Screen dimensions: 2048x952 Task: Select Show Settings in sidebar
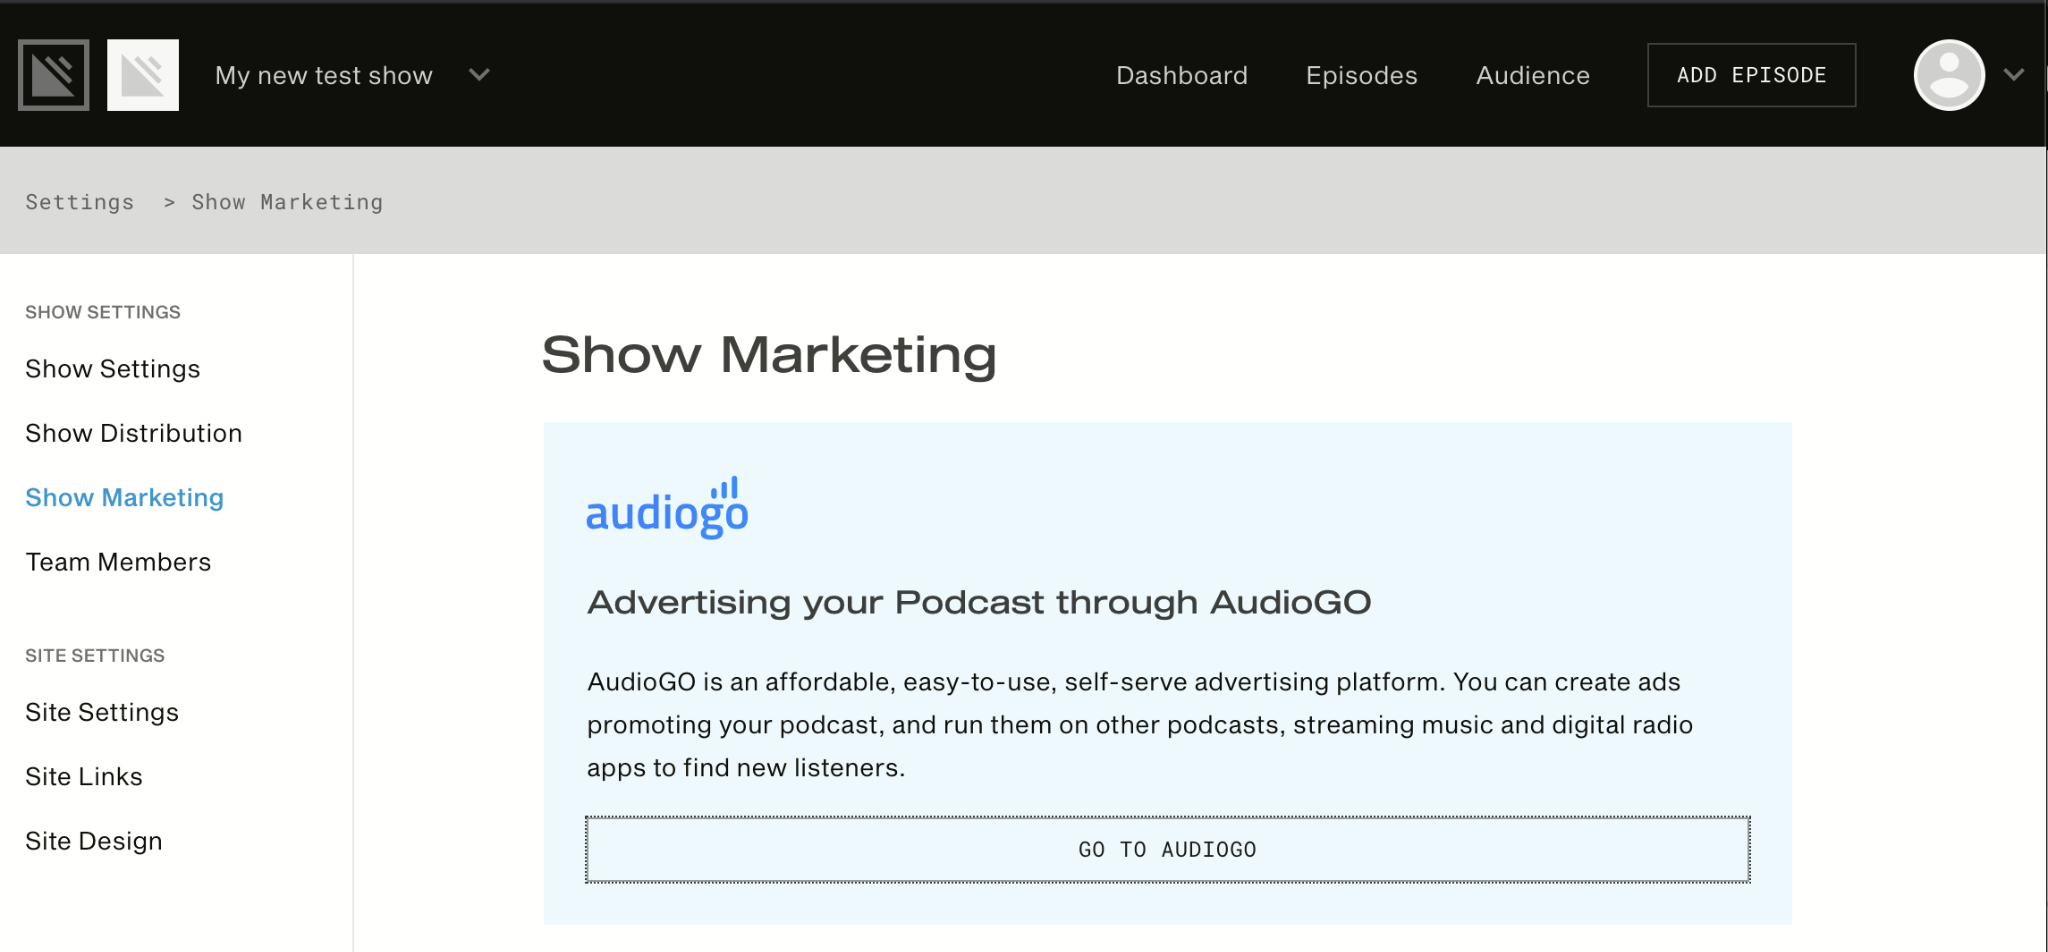pos(113,369)
